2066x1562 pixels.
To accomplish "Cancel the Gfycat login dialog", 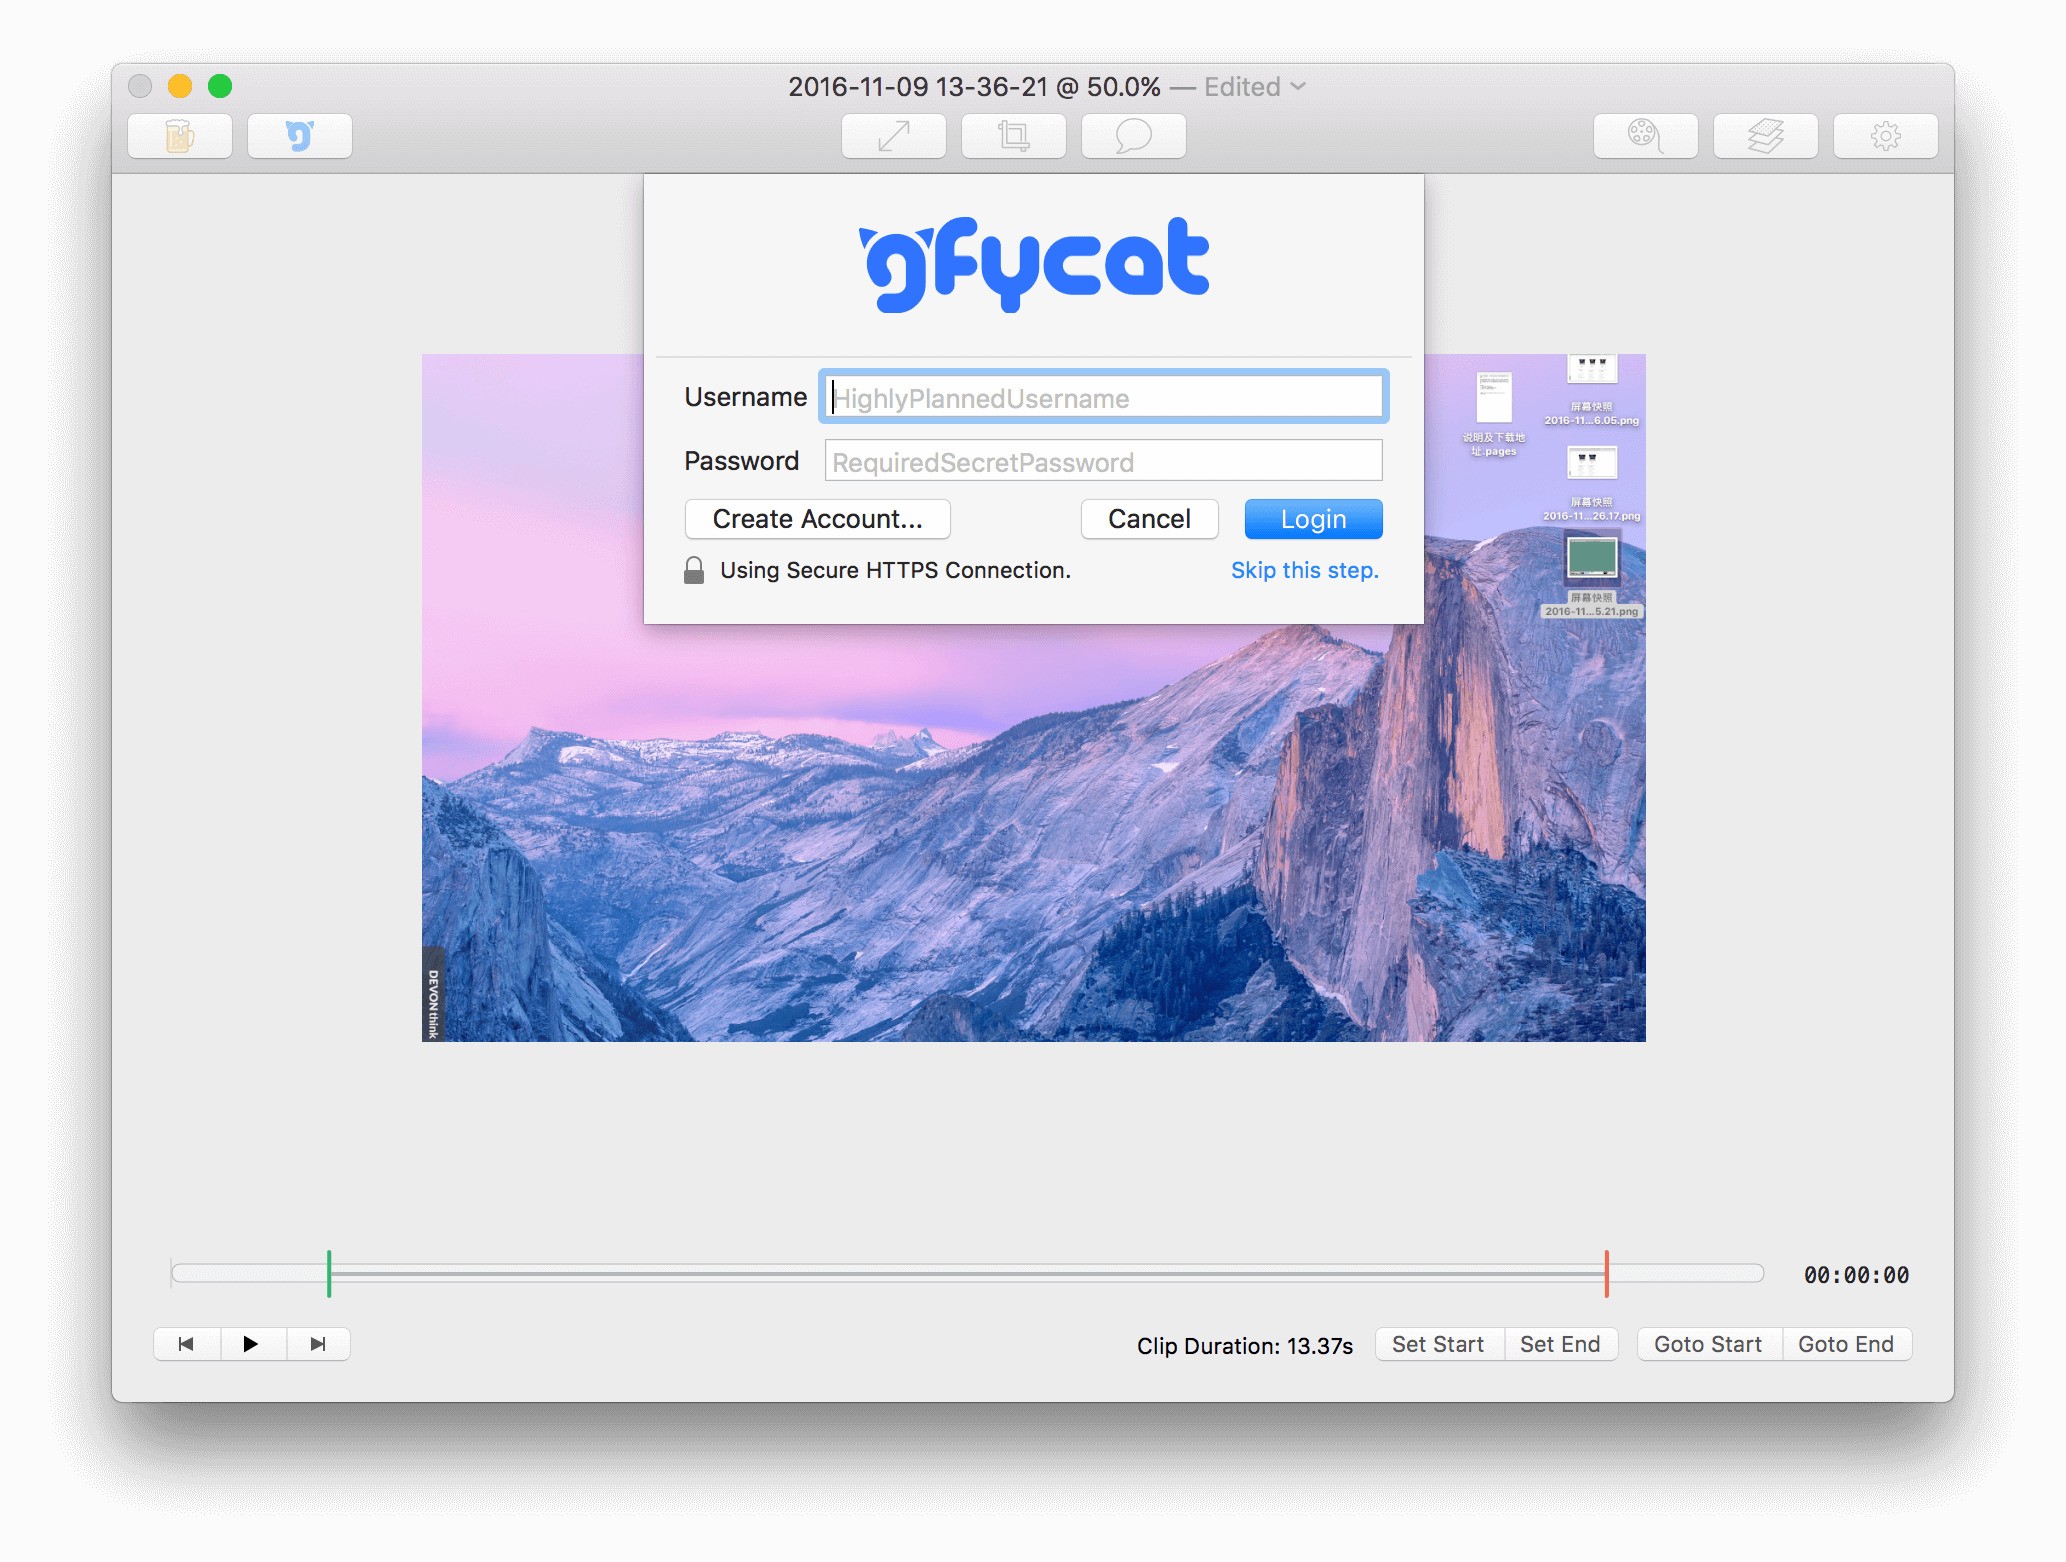I will [1150, 519].
